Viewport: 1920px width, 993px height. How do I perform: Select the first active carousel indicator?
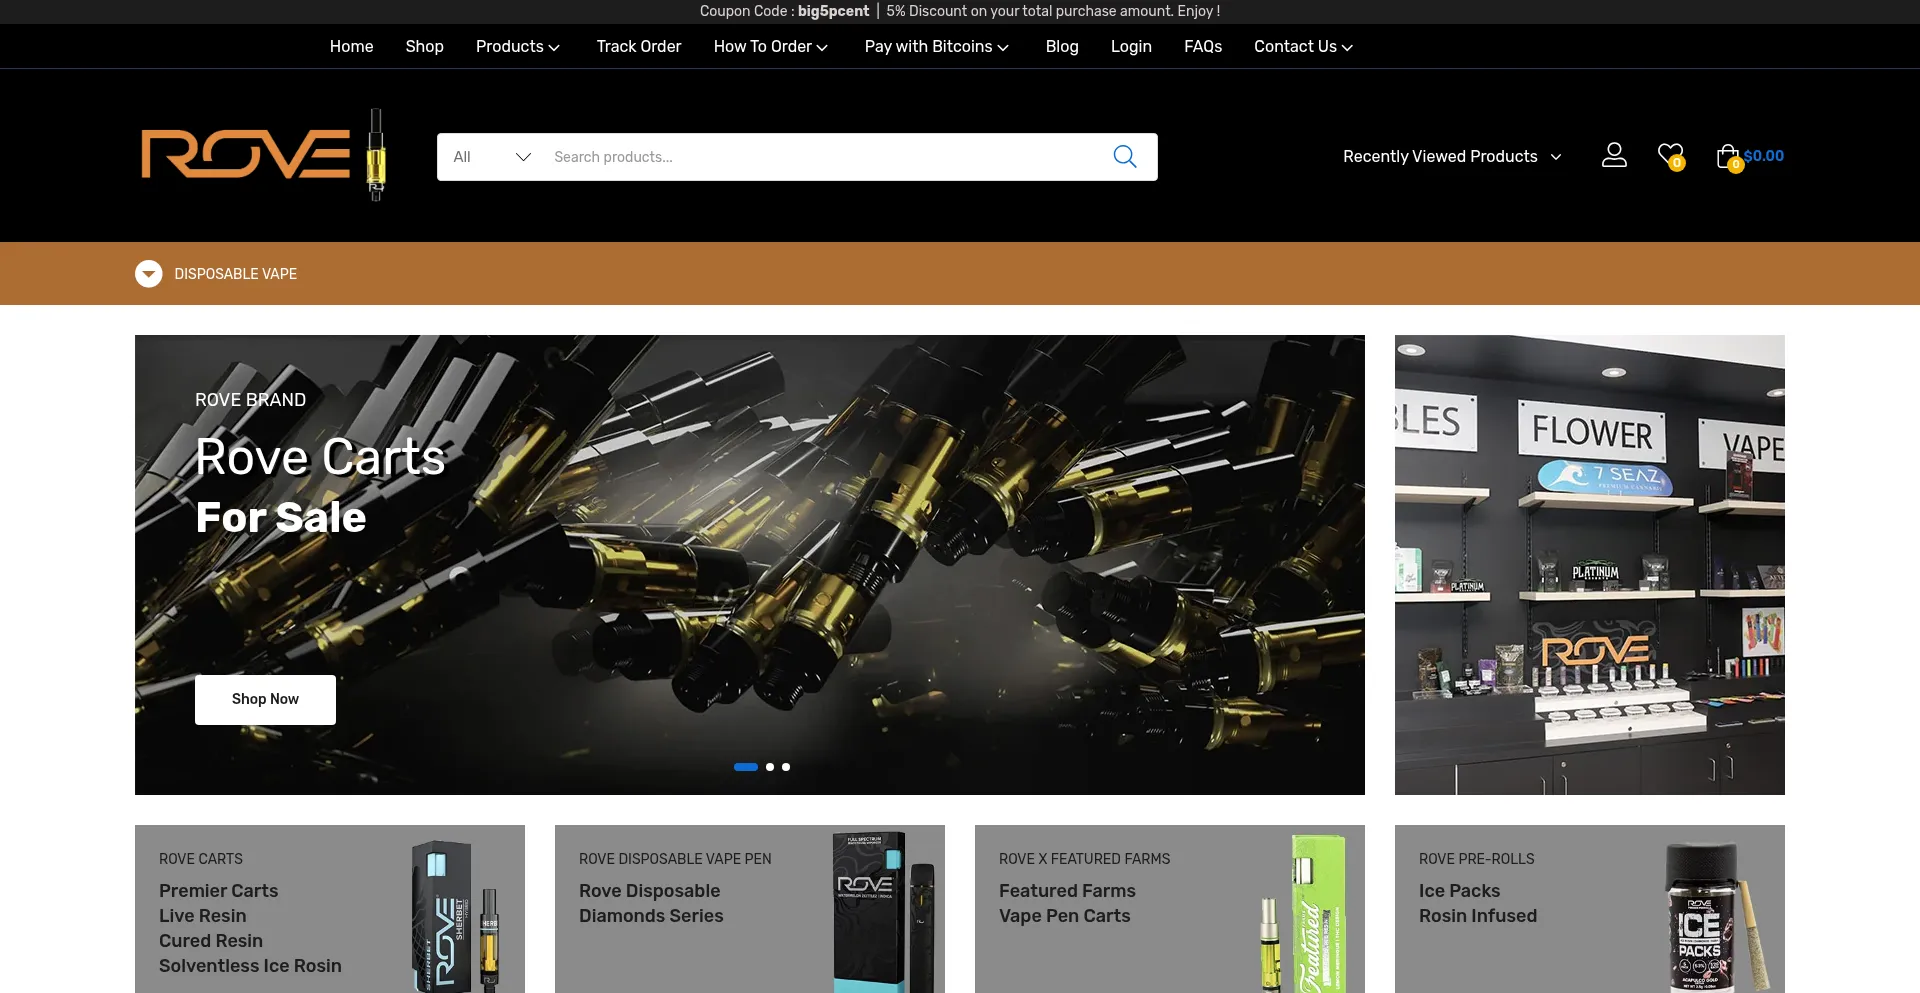[746, 767]
